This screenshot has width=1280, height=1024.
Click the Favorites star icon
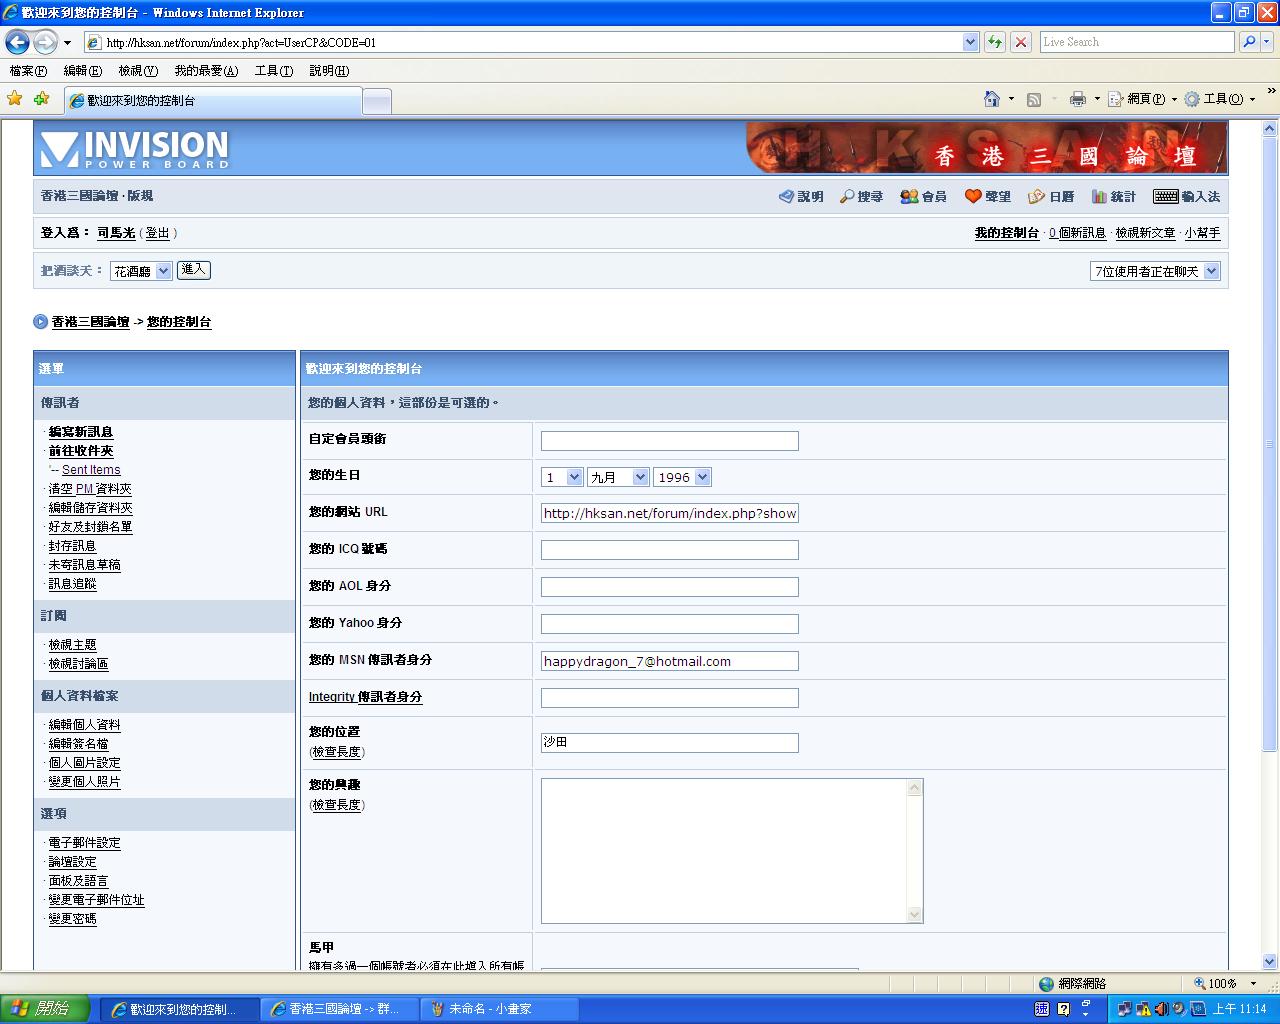pos(15,99)
